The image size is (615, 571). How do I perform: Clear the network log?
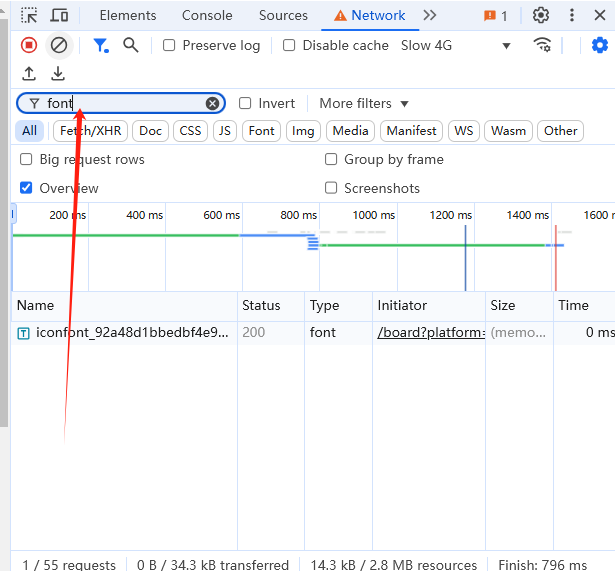pyautogui.click(x=59, y=45)
